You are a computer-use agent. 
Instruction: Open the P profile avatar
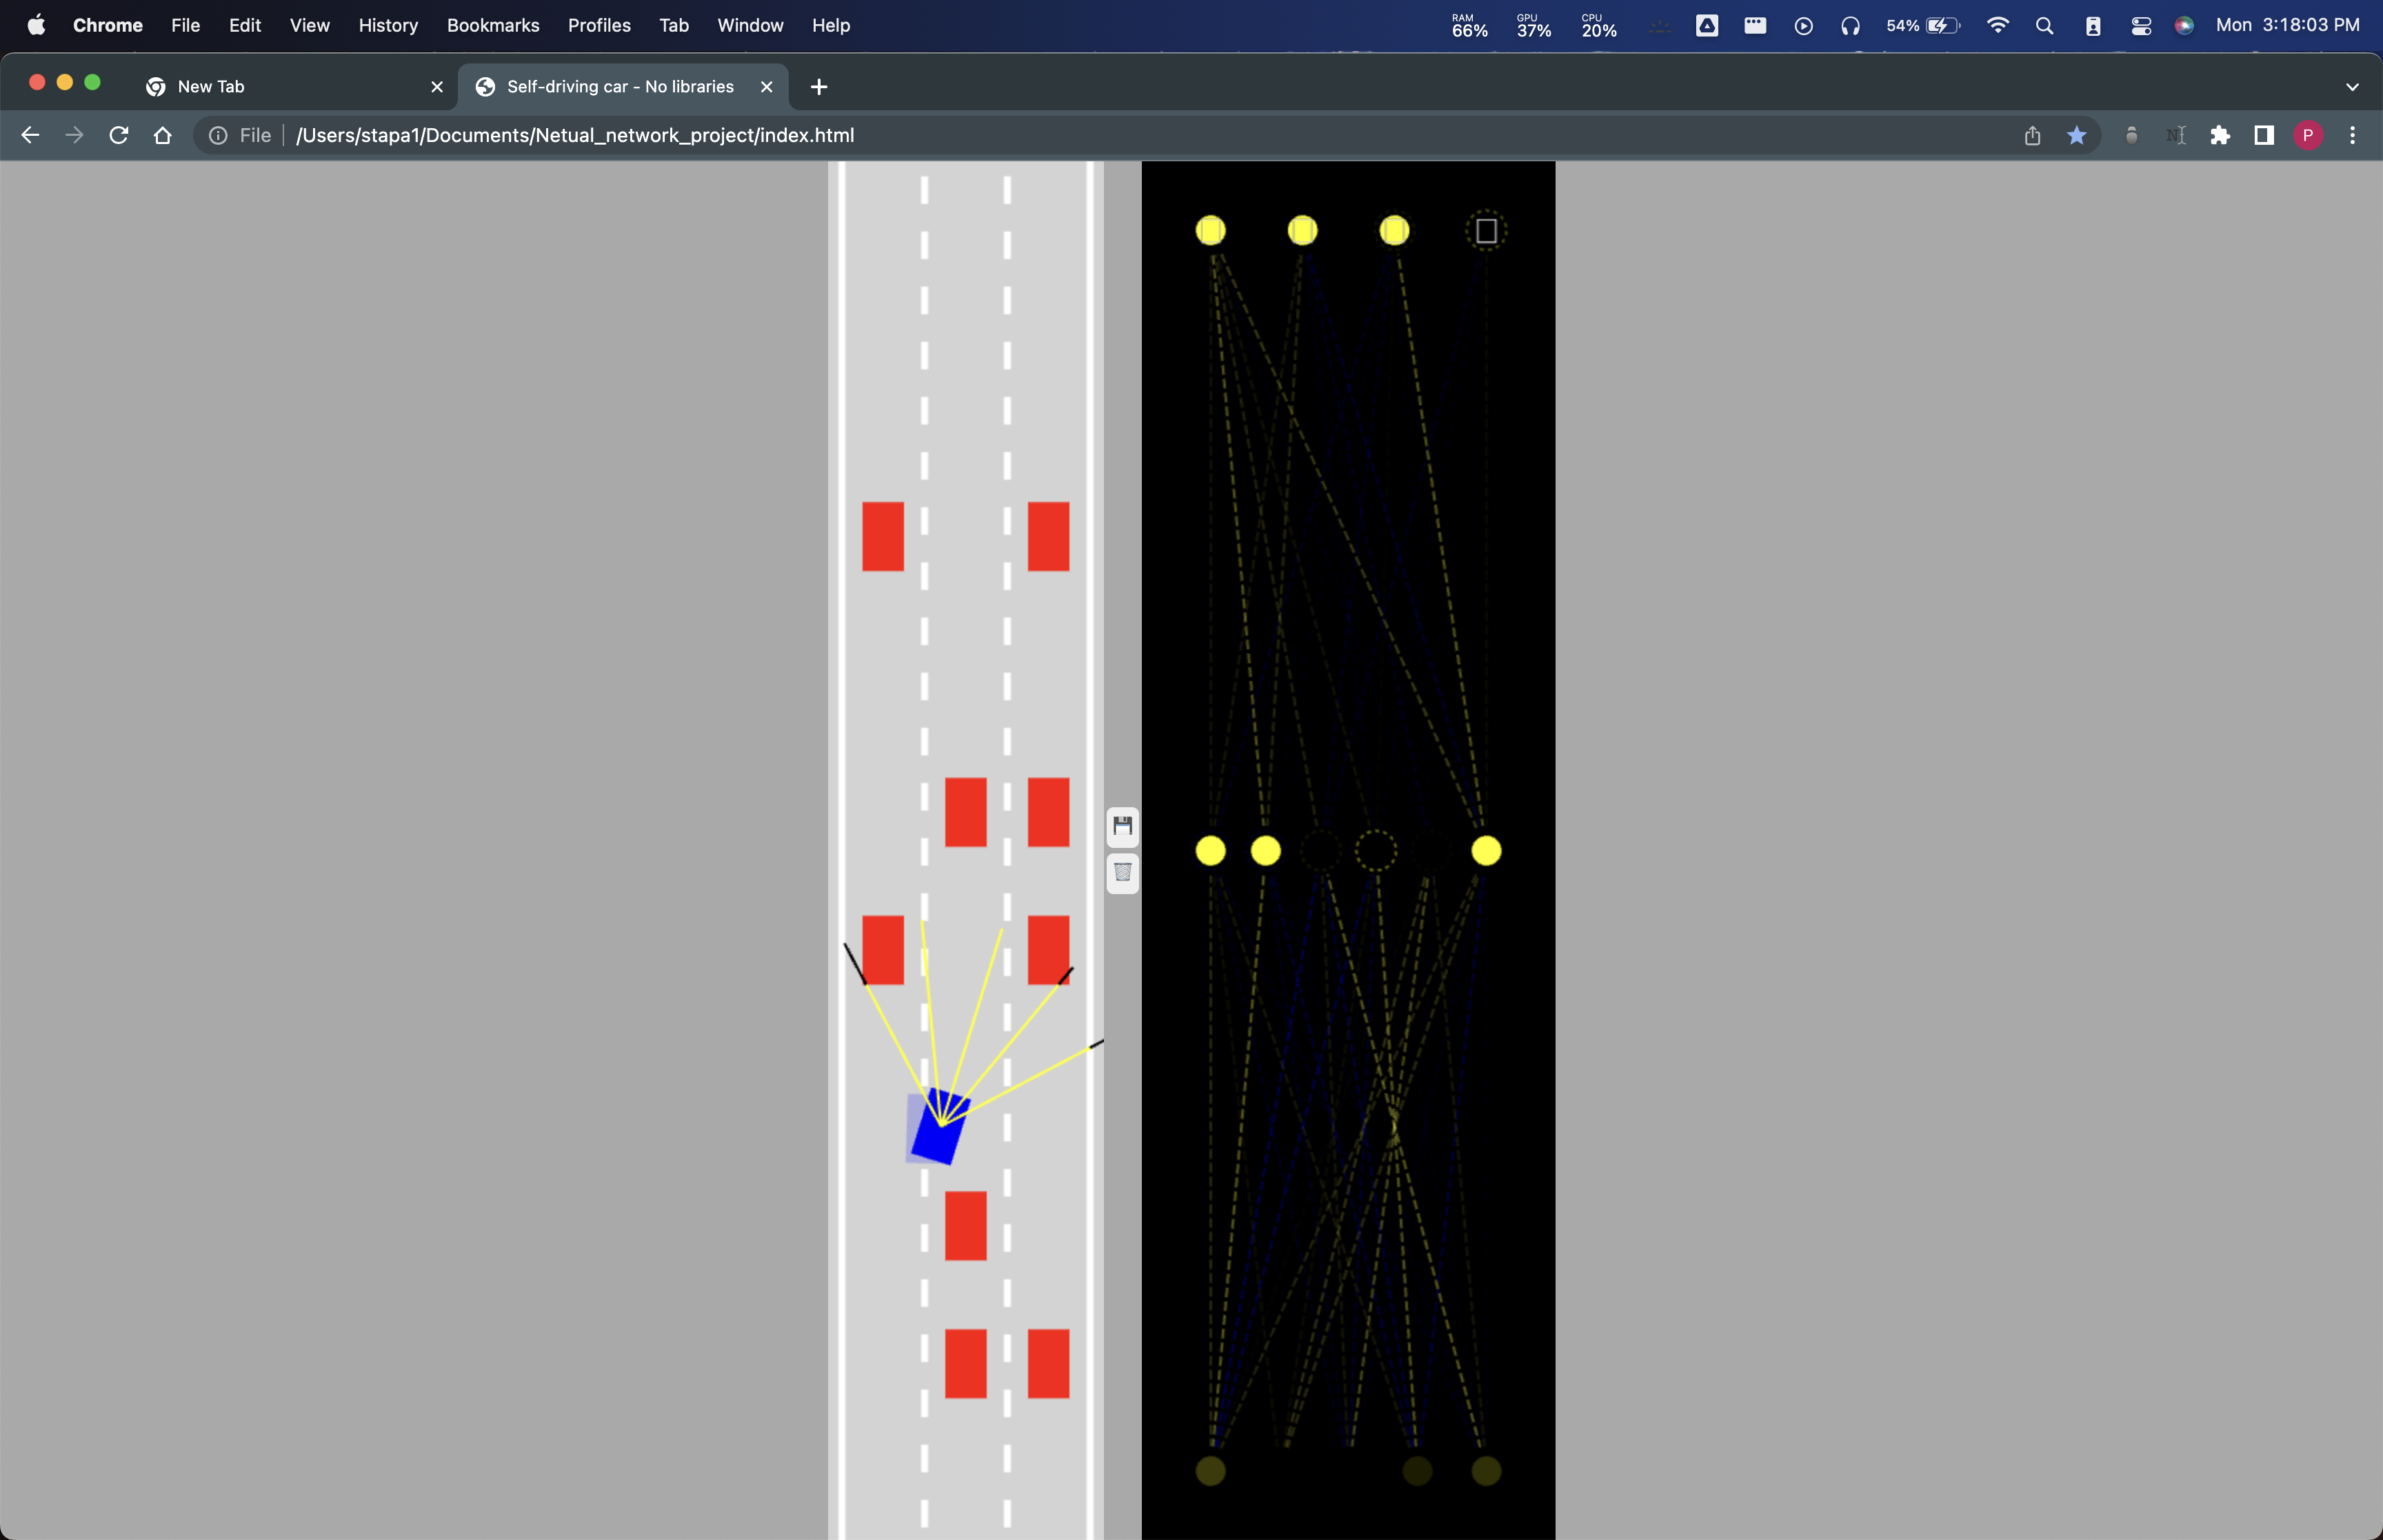pyautogui.click(x=2307, y=135)
